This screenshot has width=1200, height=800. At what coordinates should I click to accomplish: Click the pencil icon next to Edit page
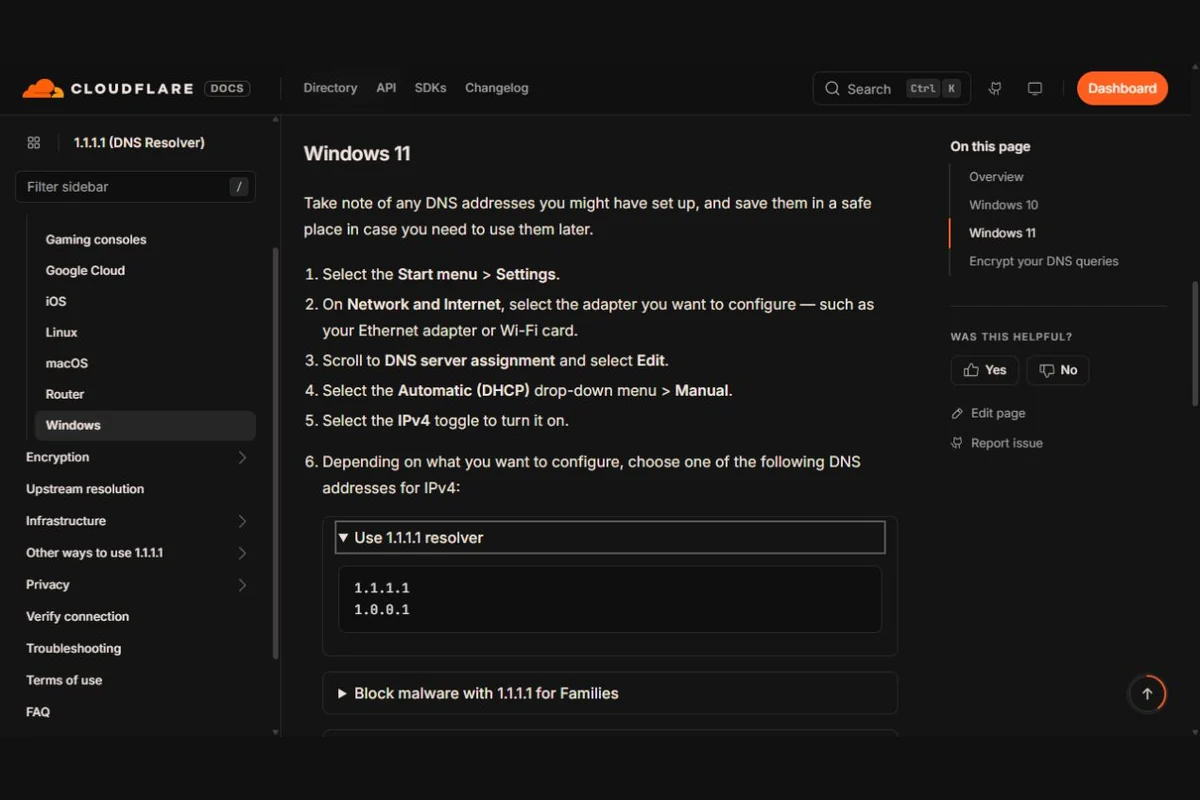pos(958,413)
